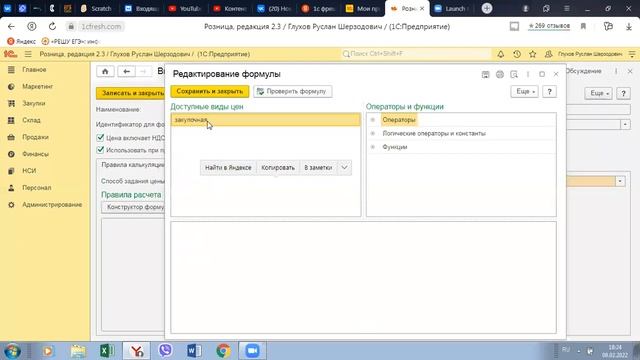Click the globe link icon in formula dialog title
This screenshot has width=640, height=360.
click(x=500, y=74)
